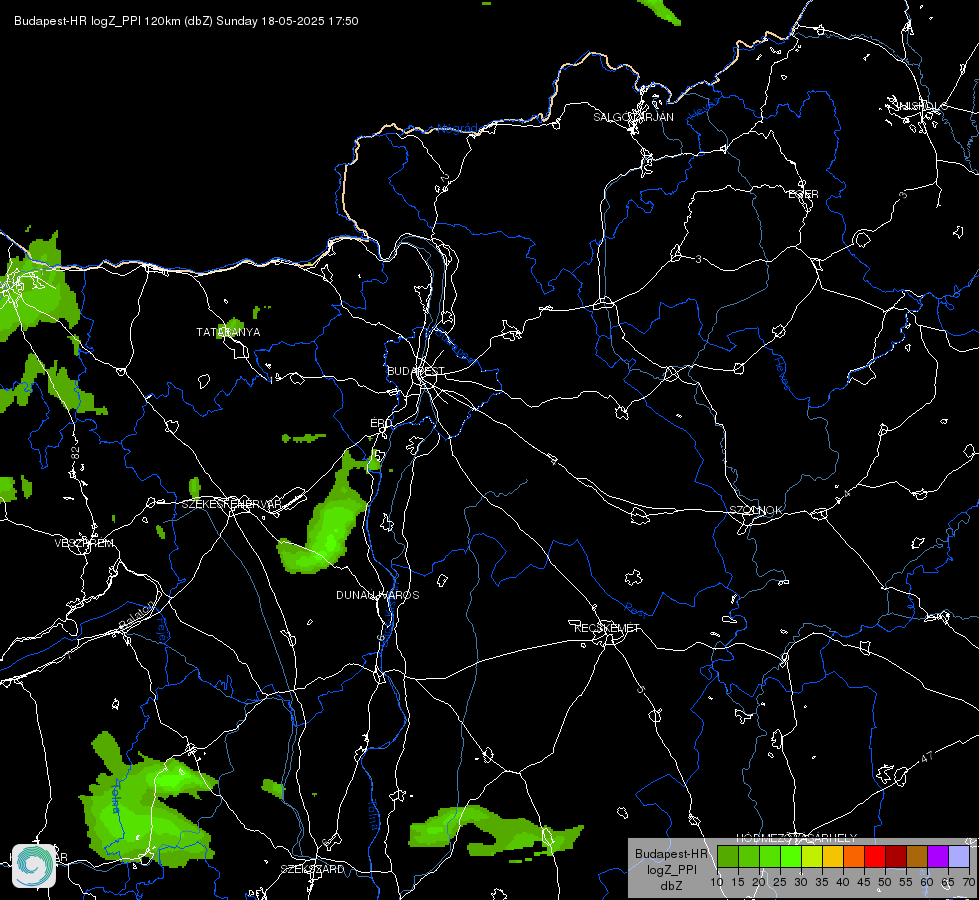The width and height of the screenshot is (979, 900).
Task: Click the road number 47 label
Action: (x=927, y=757)
